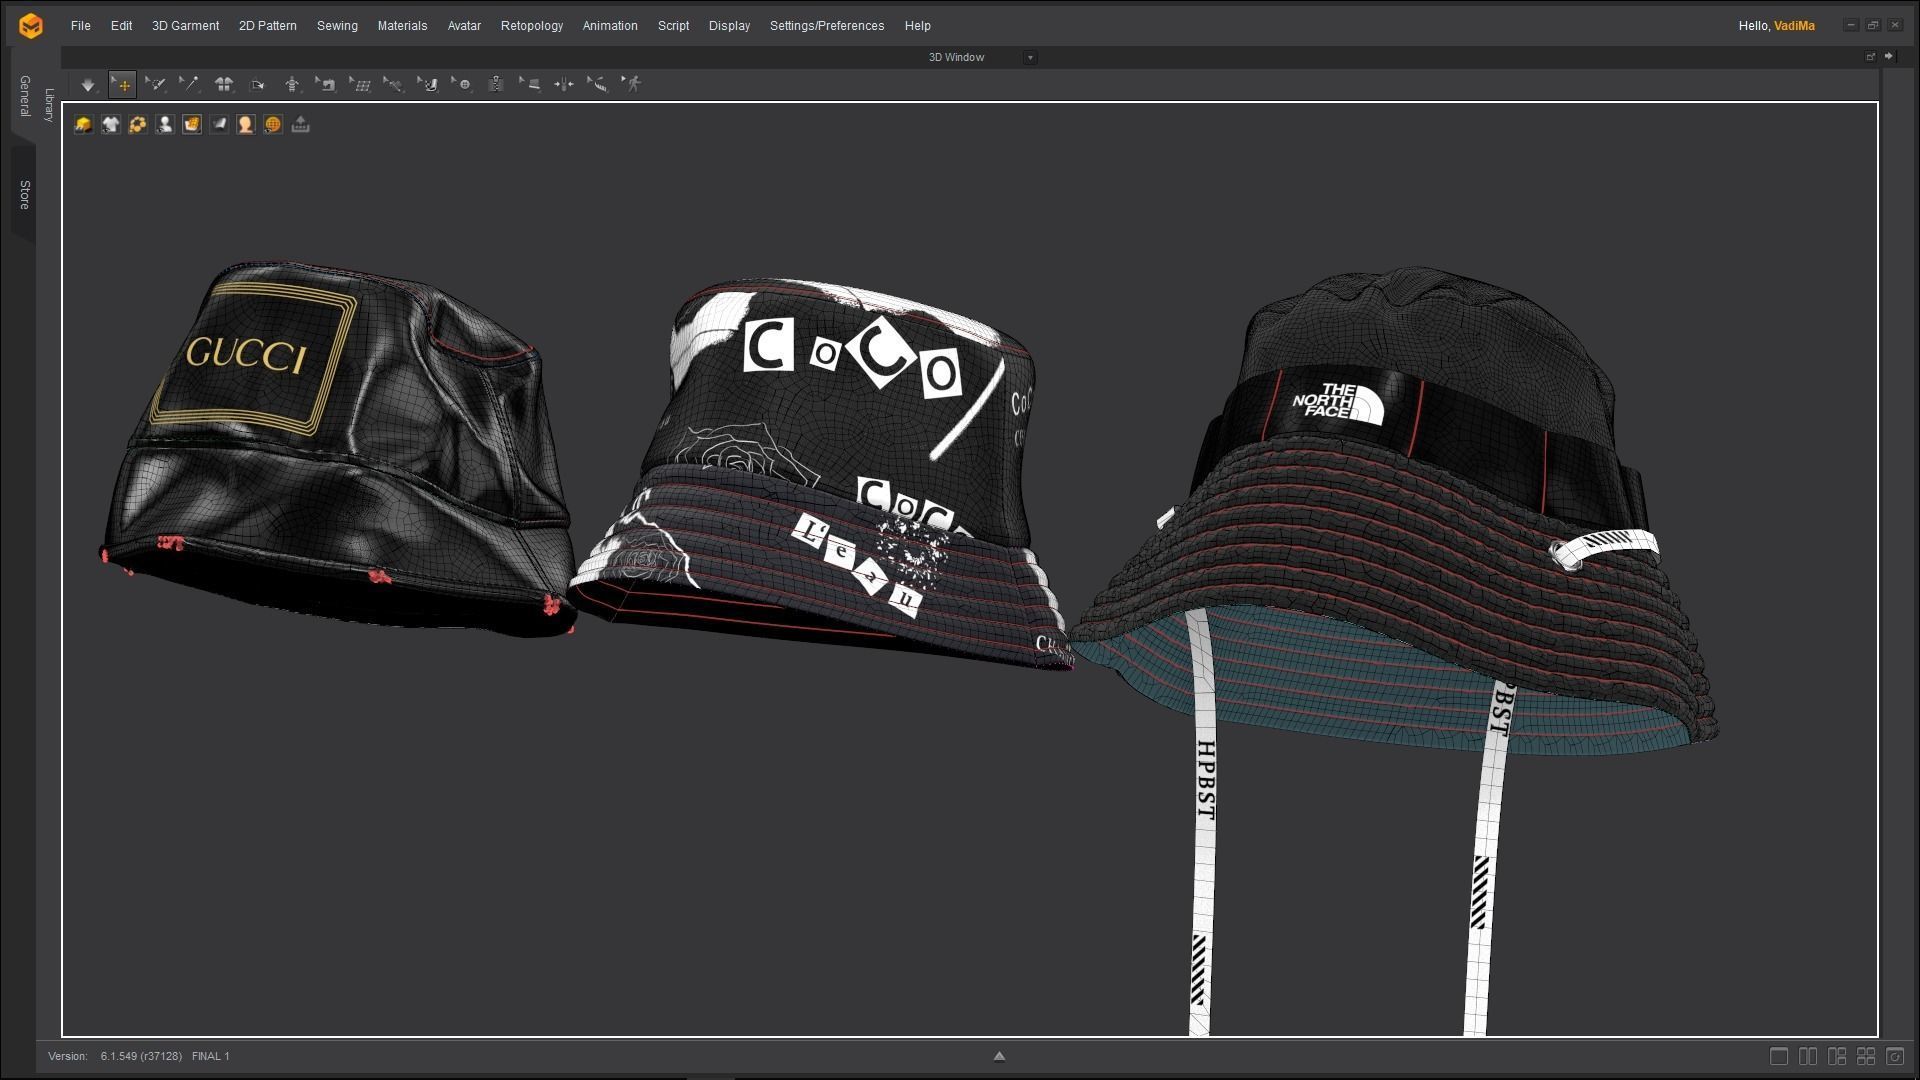
Task: Open the Materials menu
Action: [x=402, y=26]
